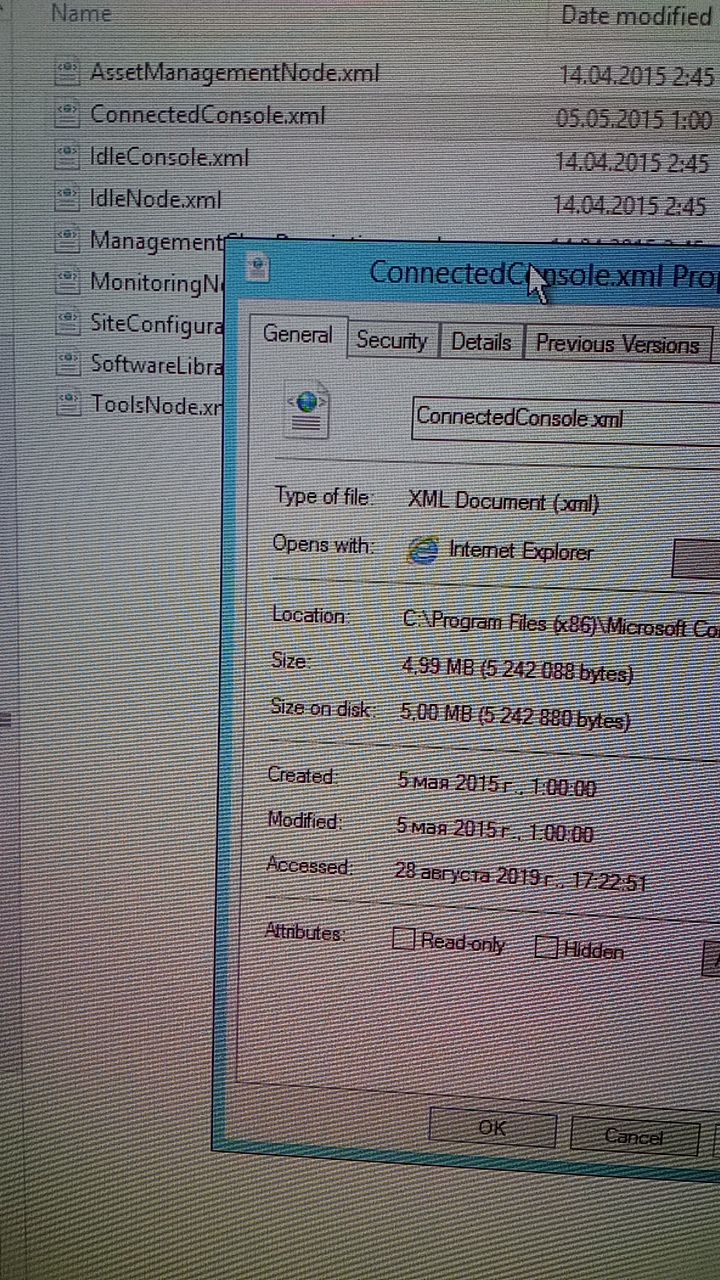Select the SiteConfigura file name
Screen dimensions: 720x1280
156,323
